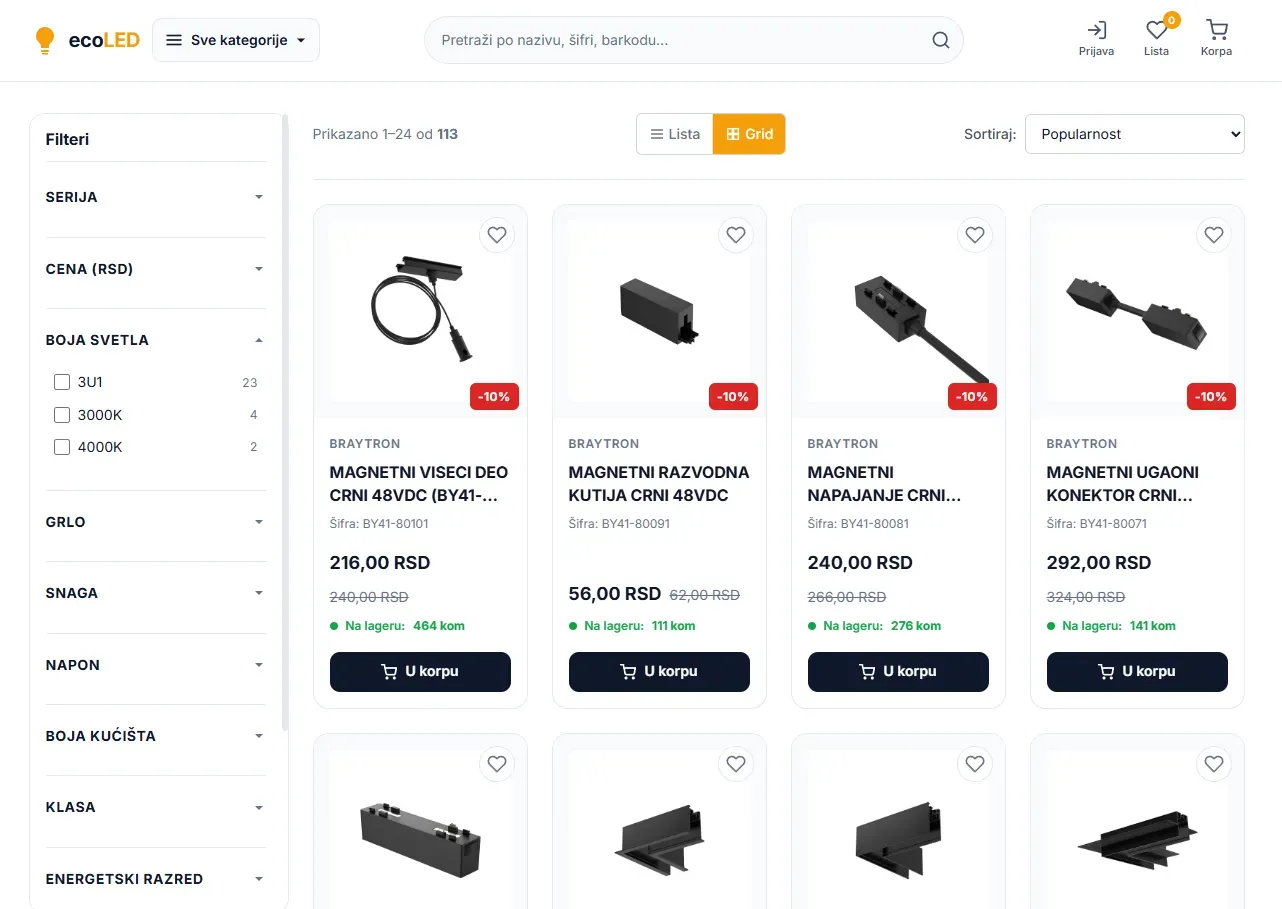Expand the NAPON filter
Screen dimensions: 1282x909
point(156,665)
